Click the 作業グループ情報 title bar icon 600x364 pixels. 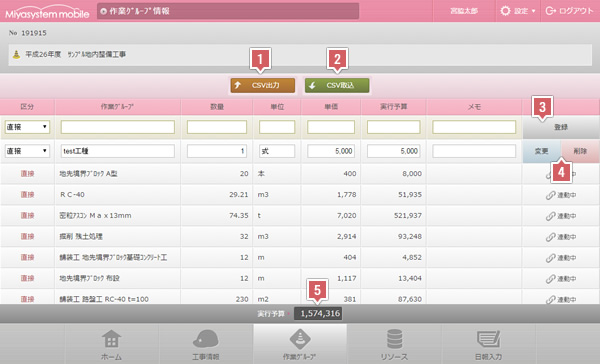click(103, 11)
